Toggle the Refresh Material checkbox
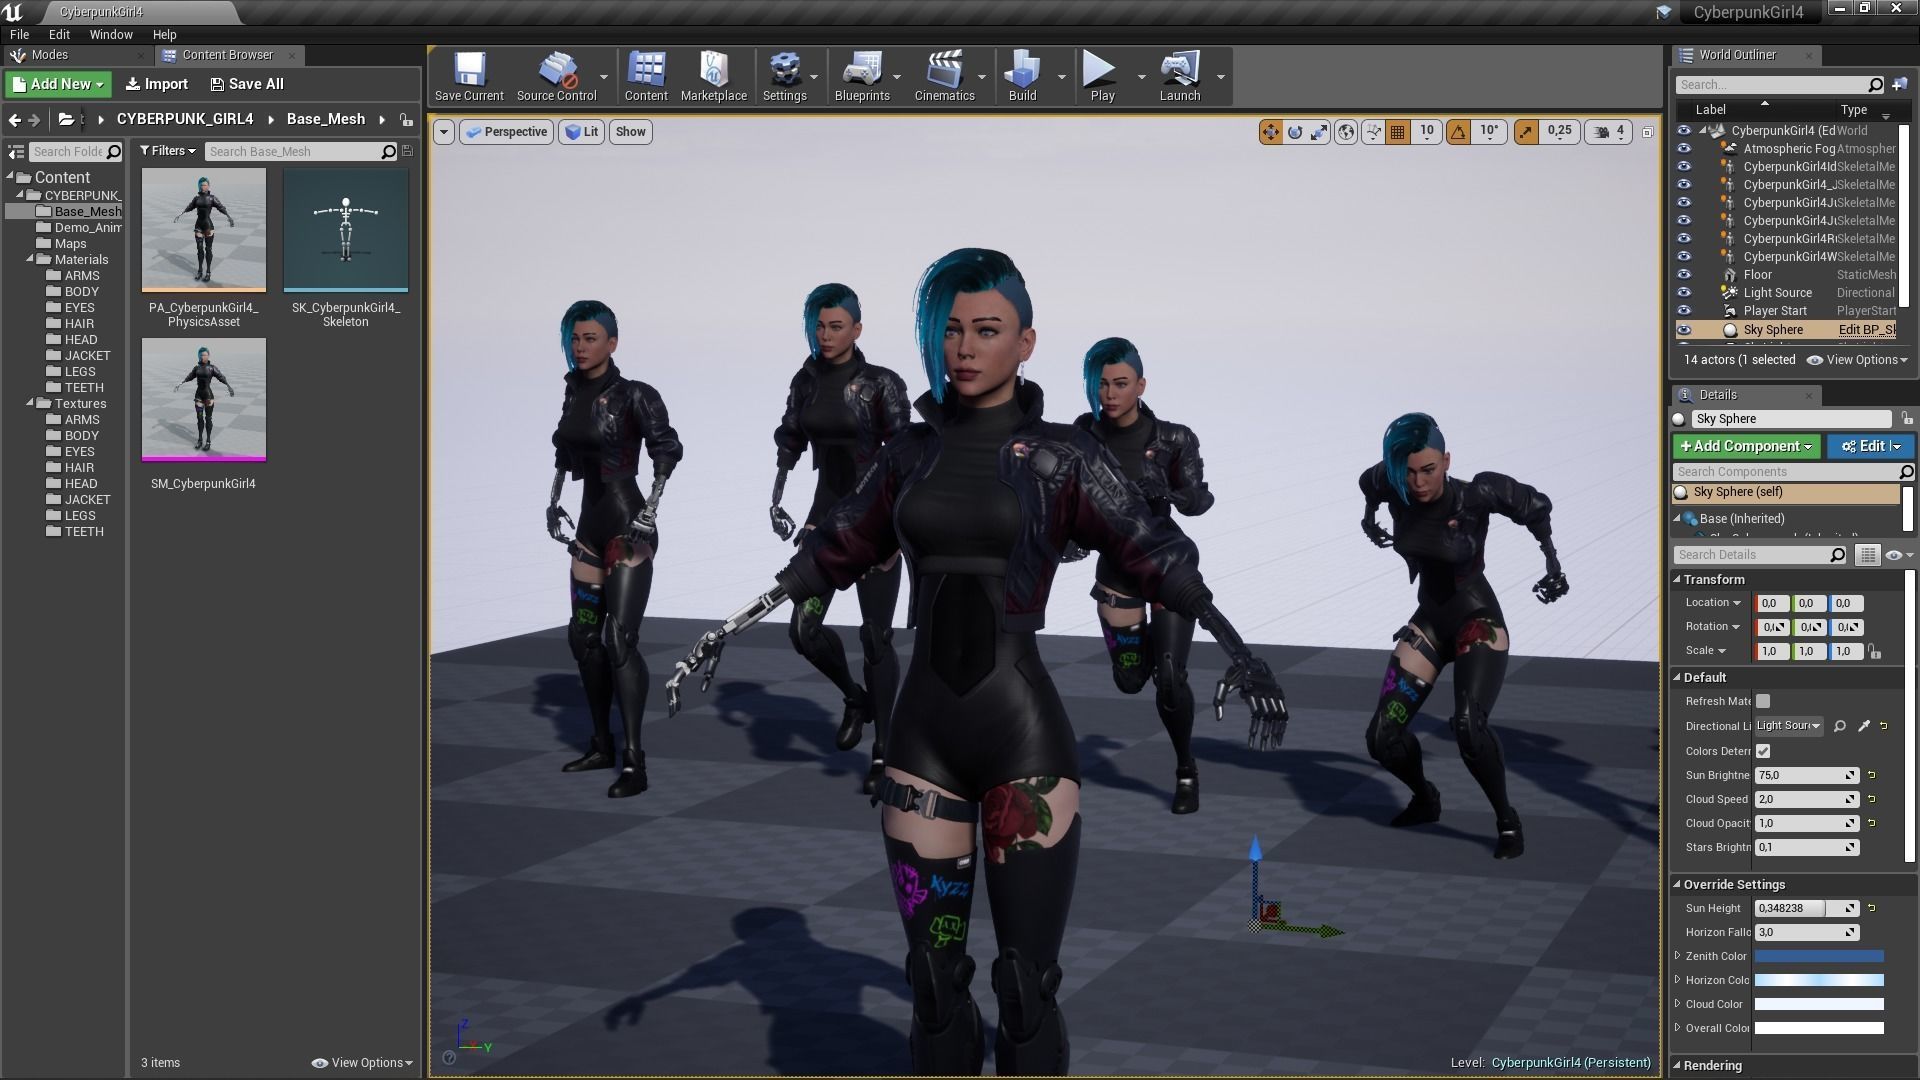1920x1080 pixels. pyautogui.click(x=1763, y=701)
